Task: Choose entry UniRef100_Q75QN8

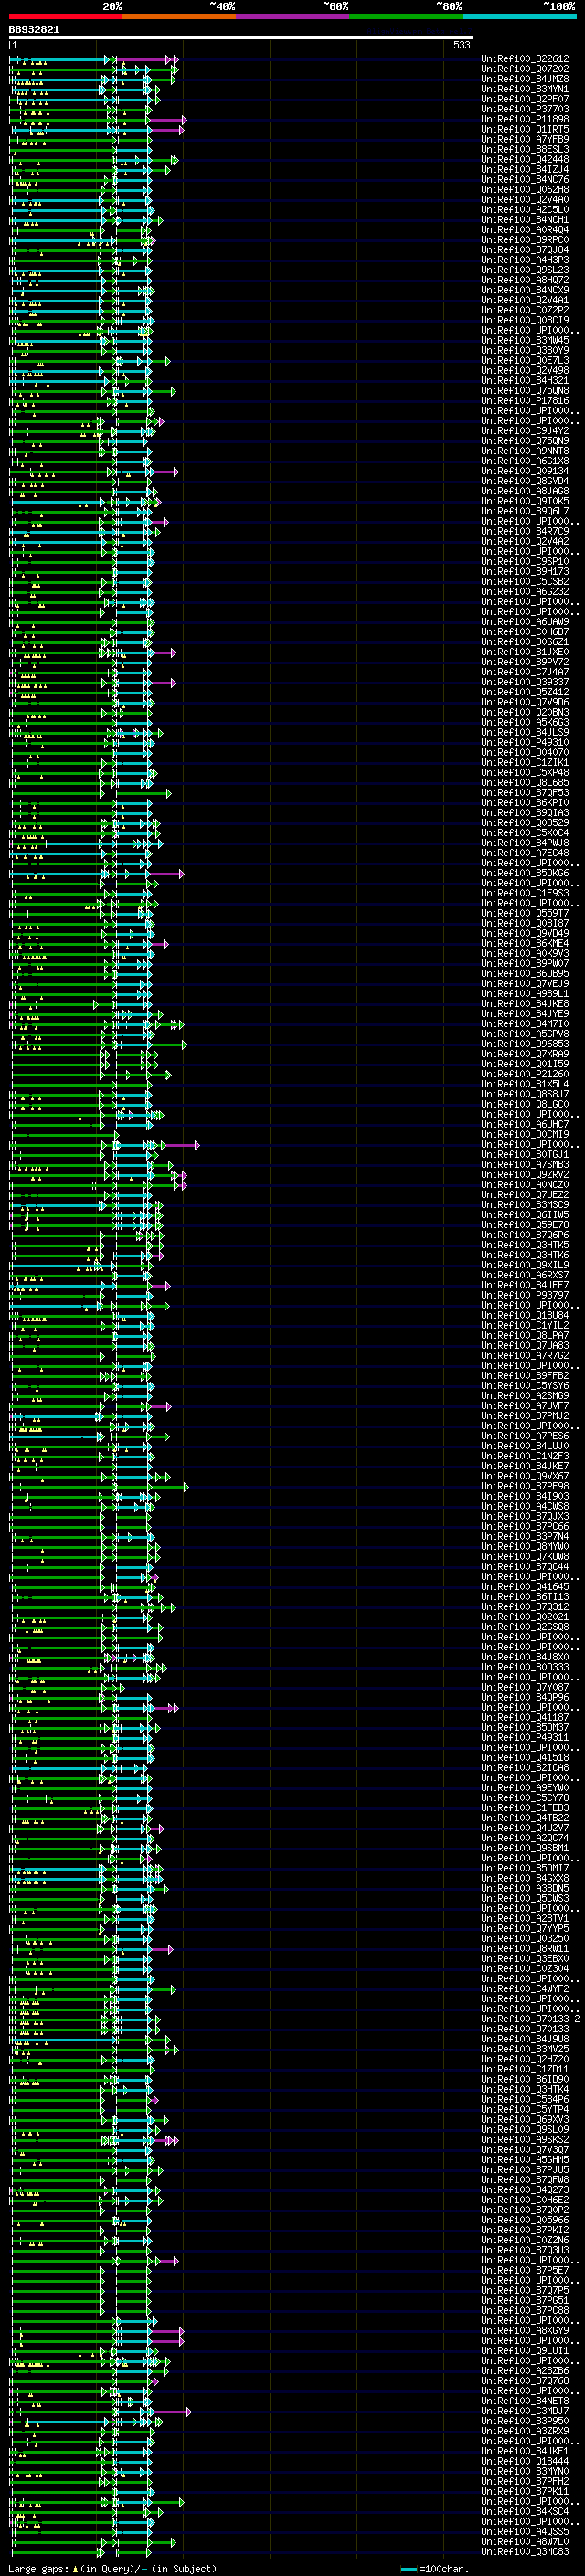Action: point(525,390)
